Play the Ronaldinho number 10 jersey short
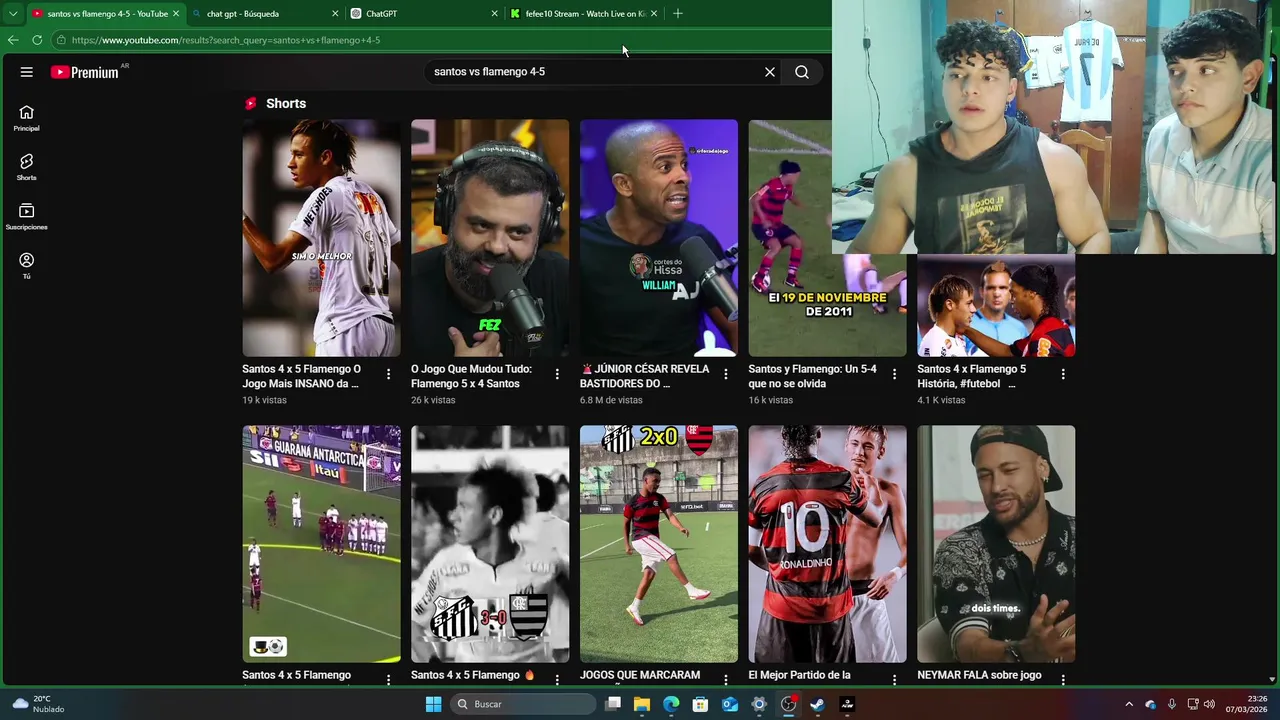 828,544
